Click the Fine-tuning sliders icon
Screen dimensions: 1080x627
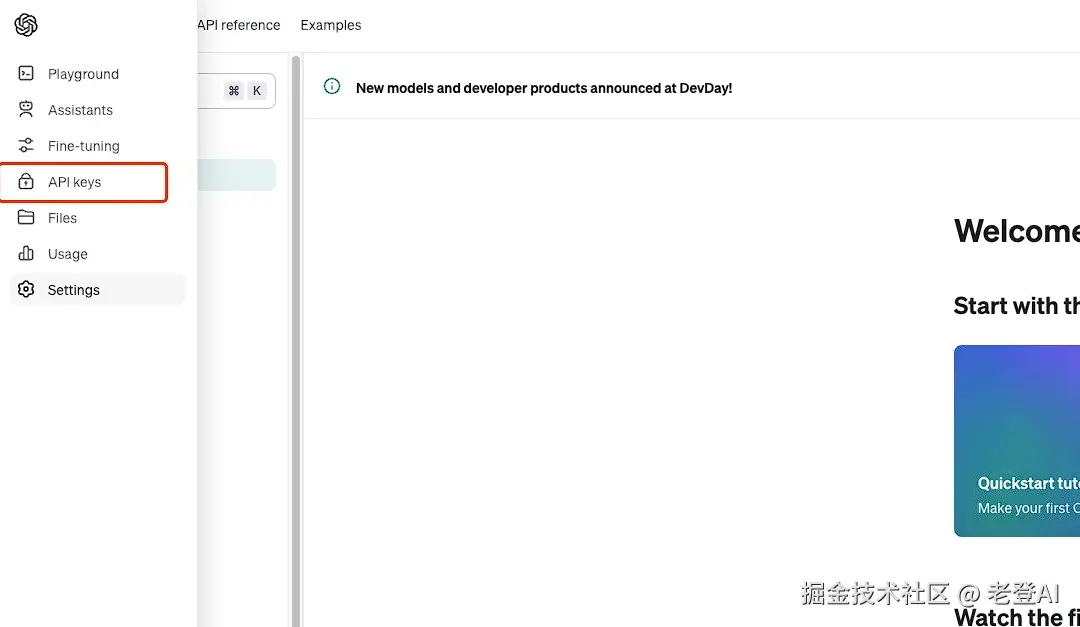point(26,145)
